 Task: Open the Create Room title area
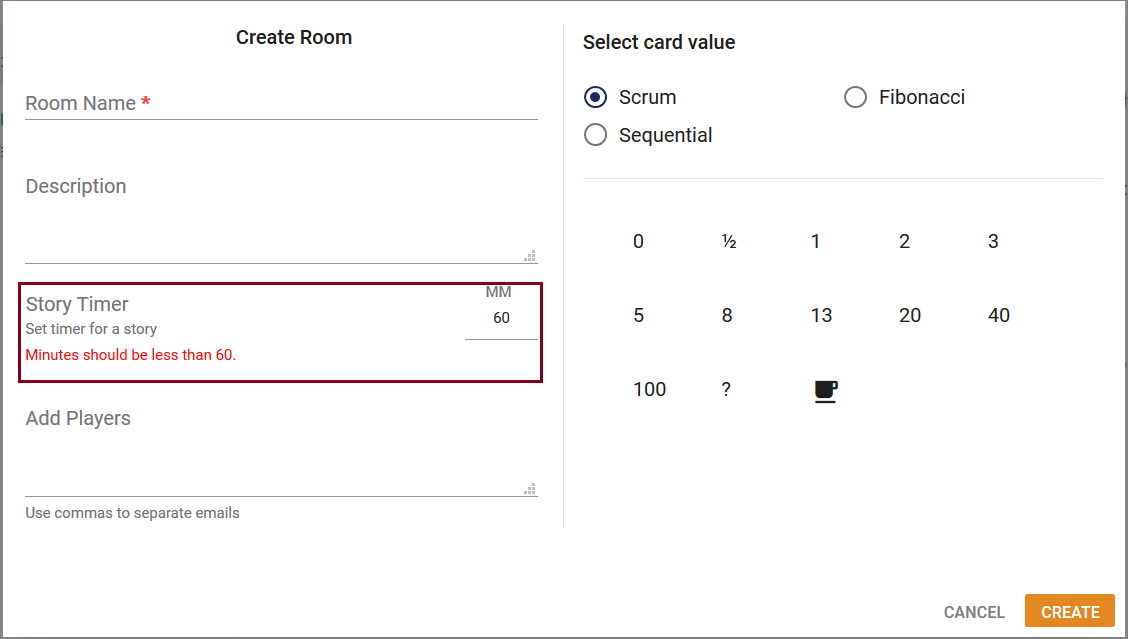coord(293,37)
